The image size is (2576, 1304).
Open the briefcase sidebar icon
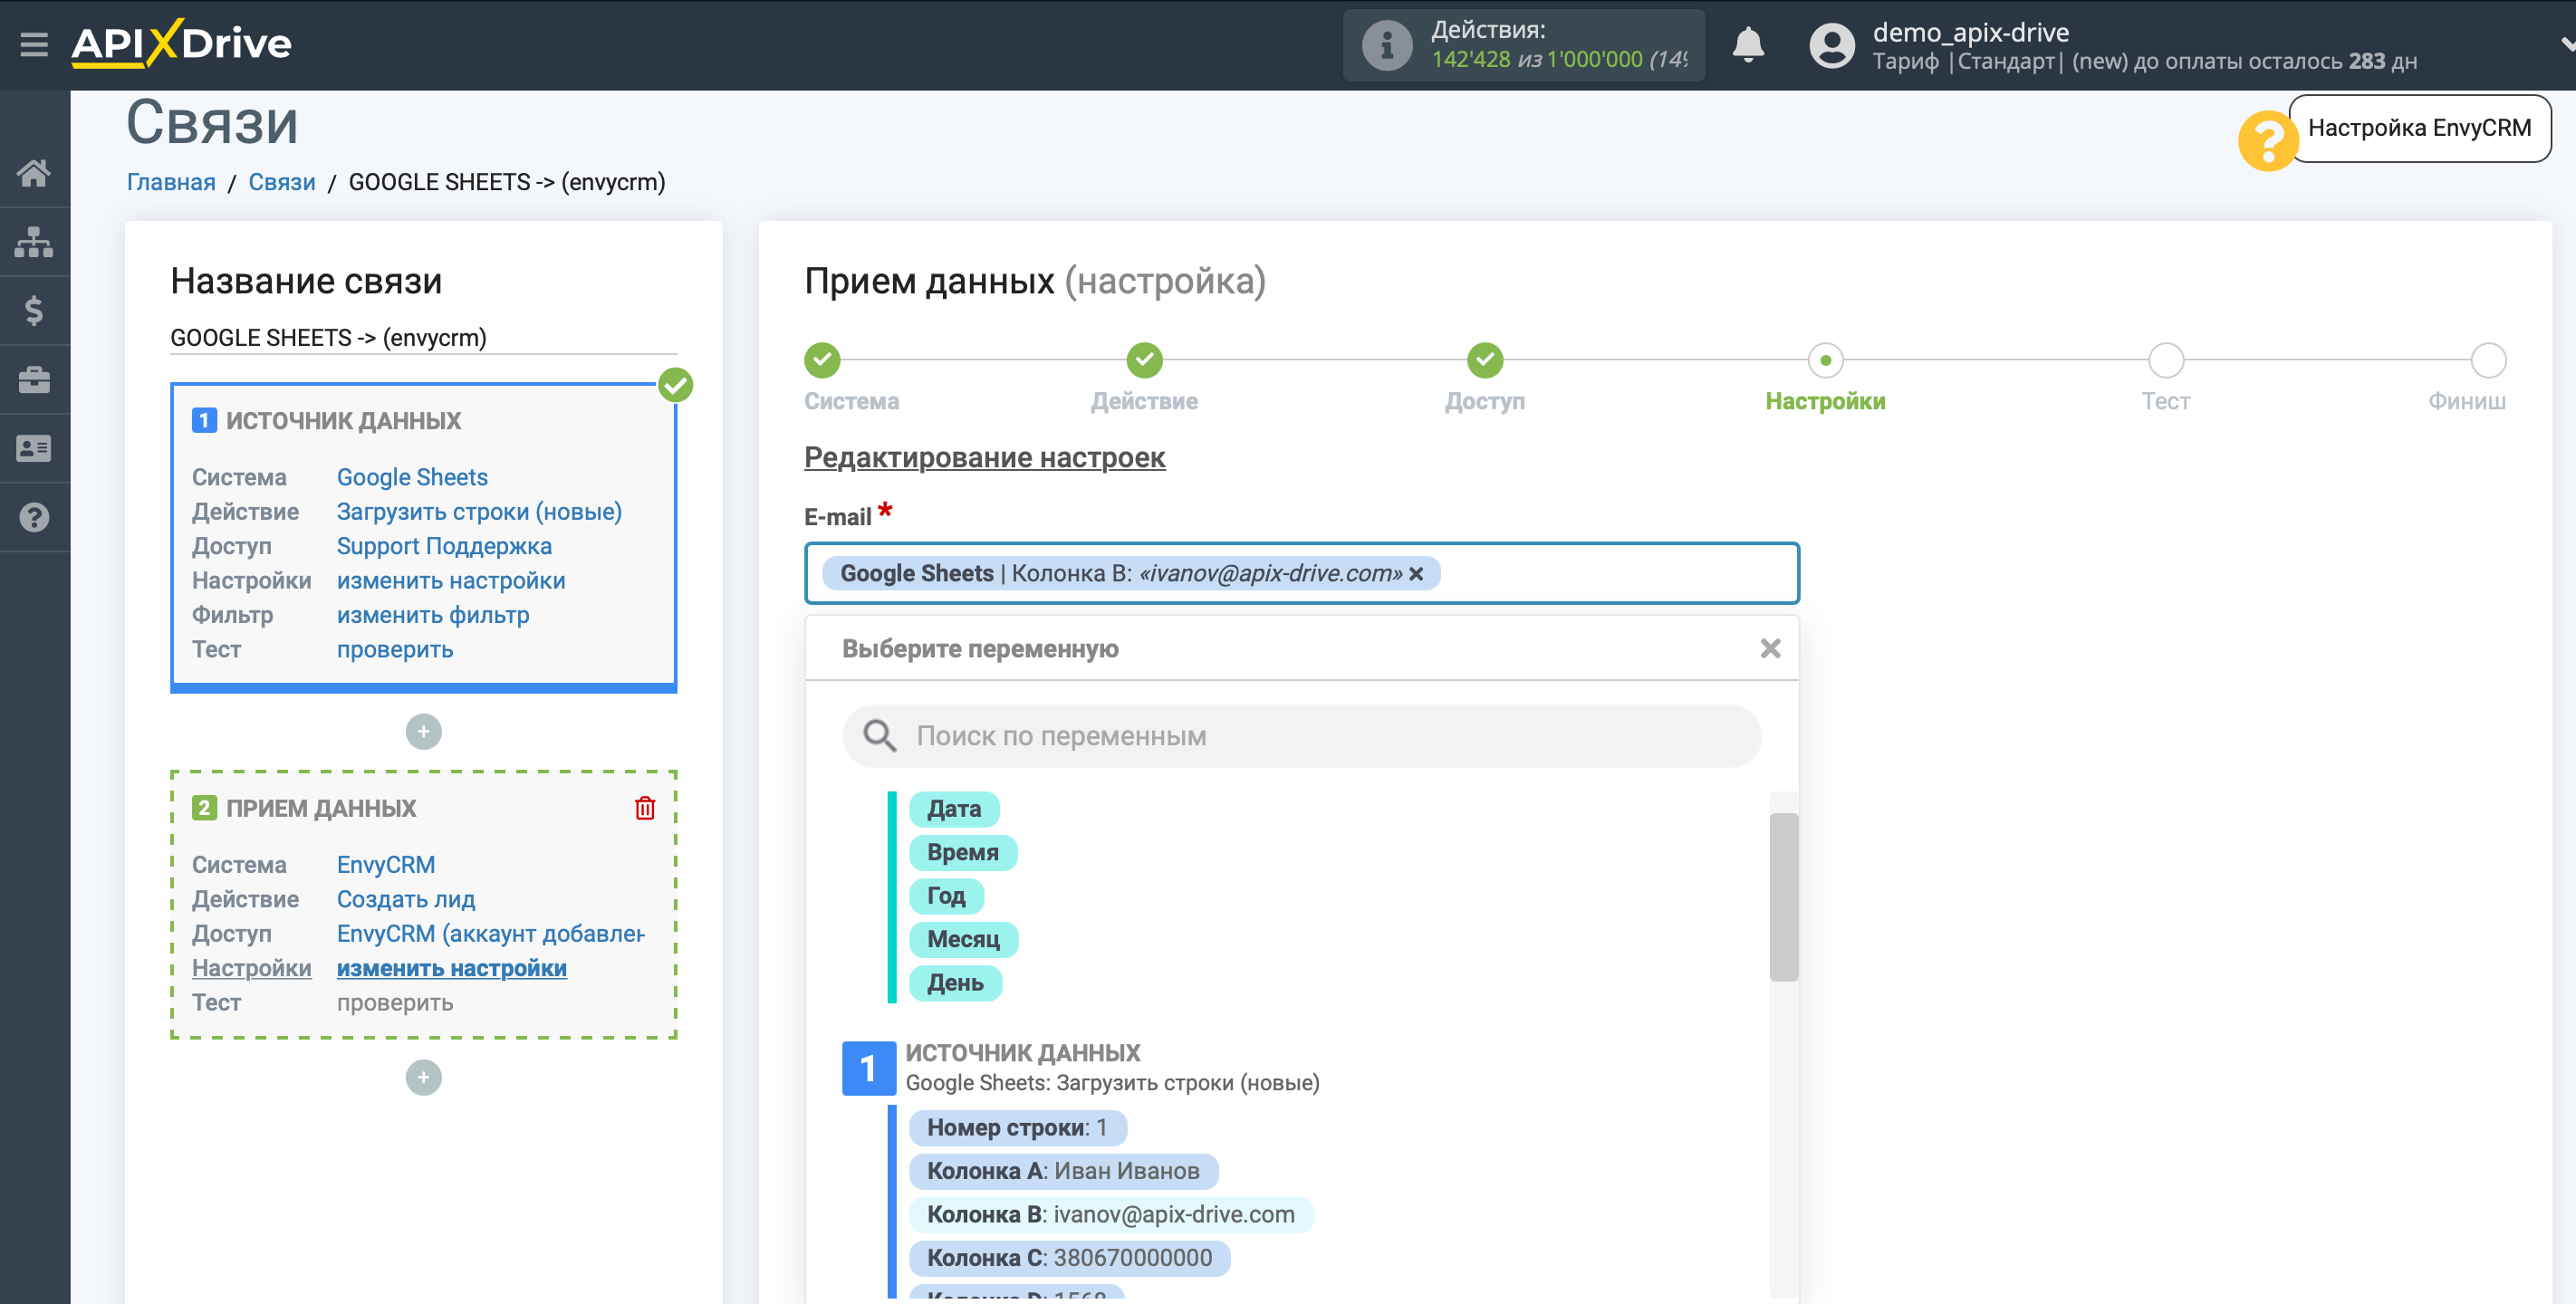34,380
